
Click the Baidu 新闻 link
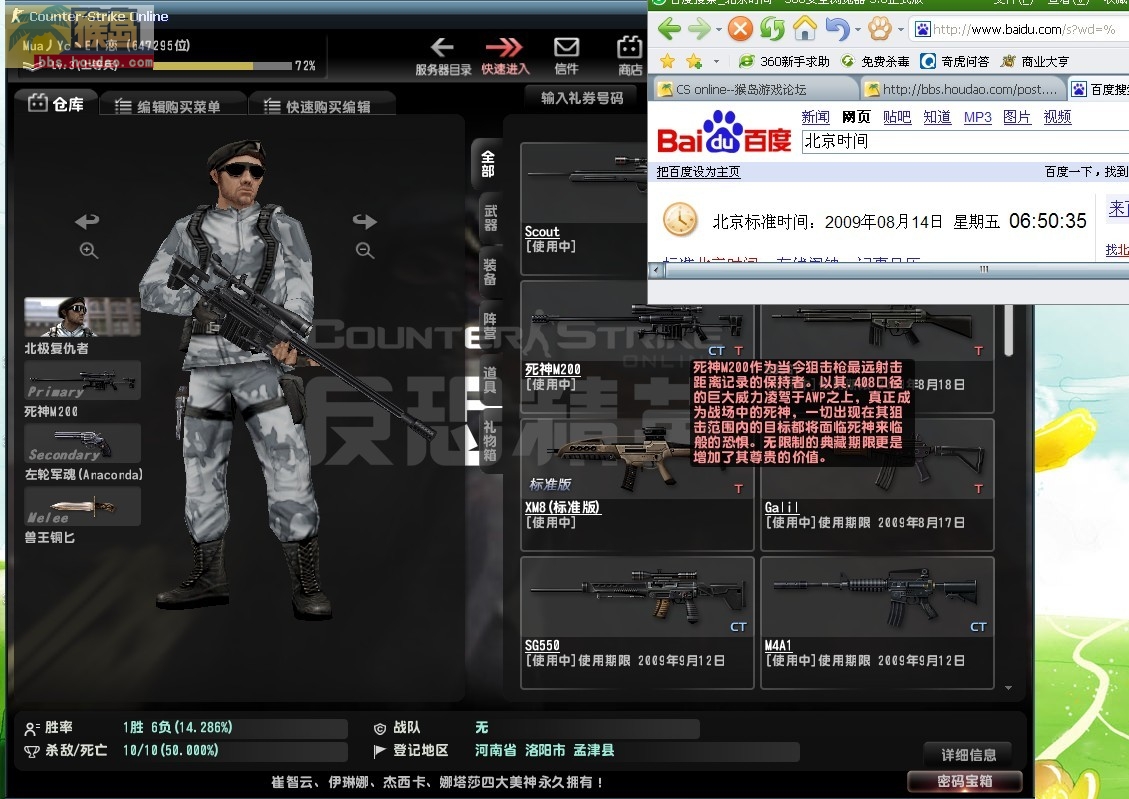pos(815,117)
